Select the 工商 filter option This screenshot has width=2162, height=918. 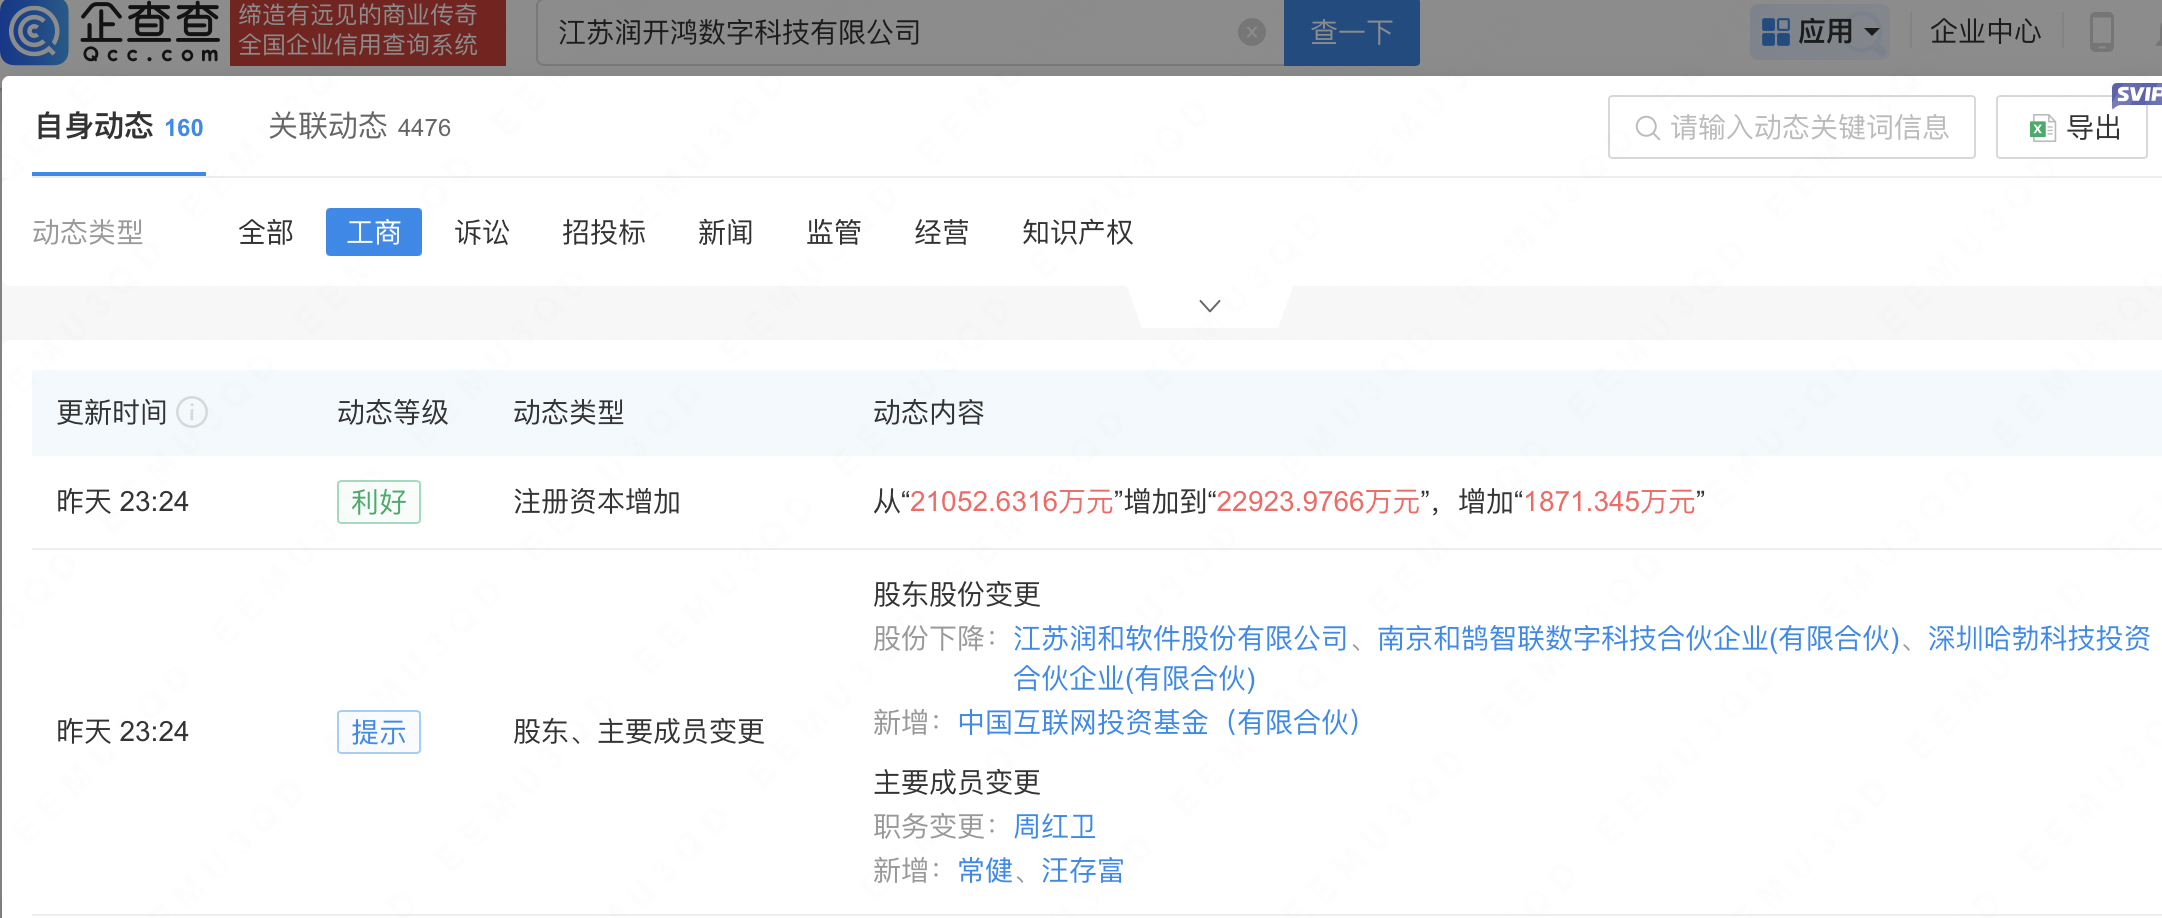[373, 233]
